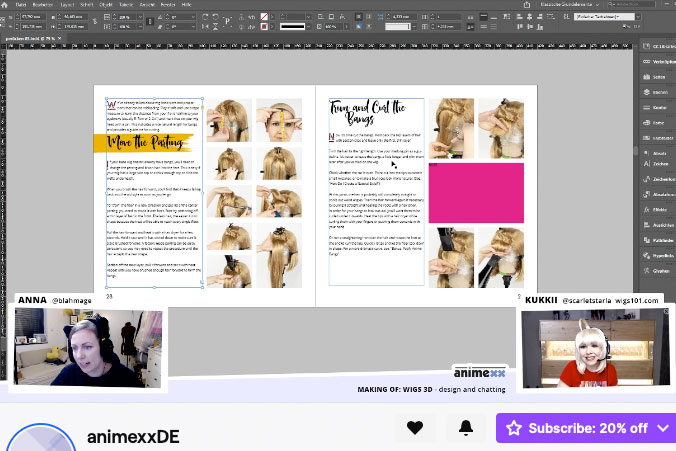Click the rotate 90° clockwise icon

pyautogui.click(x=205, y=17)
